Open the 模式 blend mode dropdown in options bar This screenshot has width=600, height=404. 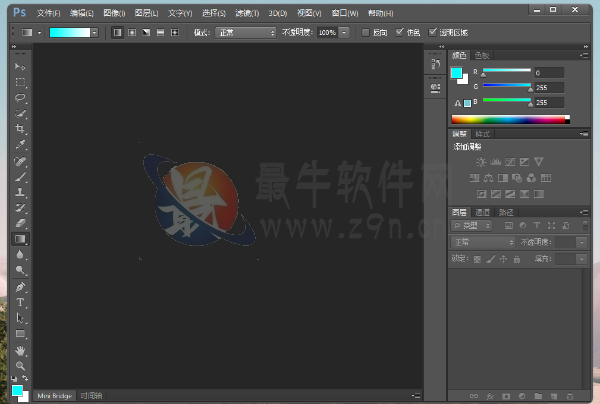click(245, 33)
